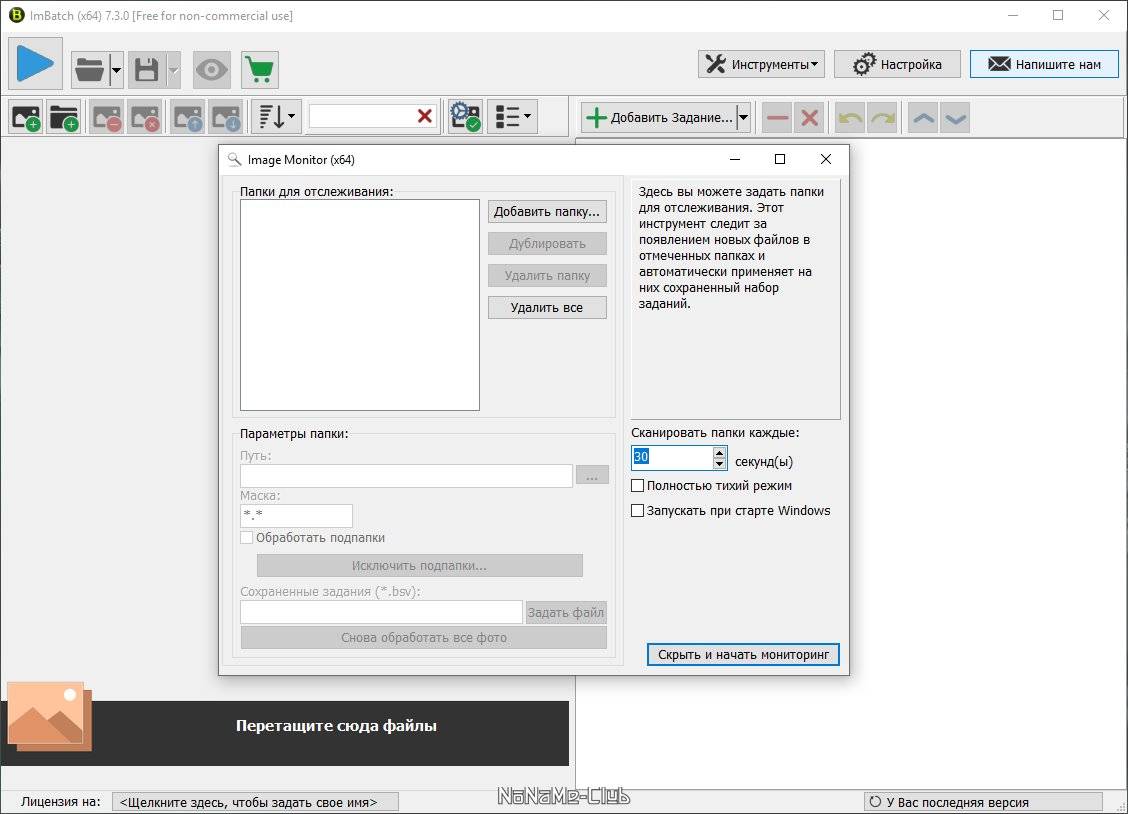Click the undo arrow icon
Screen dimensions: 1128x814
(x=850, y=117)
